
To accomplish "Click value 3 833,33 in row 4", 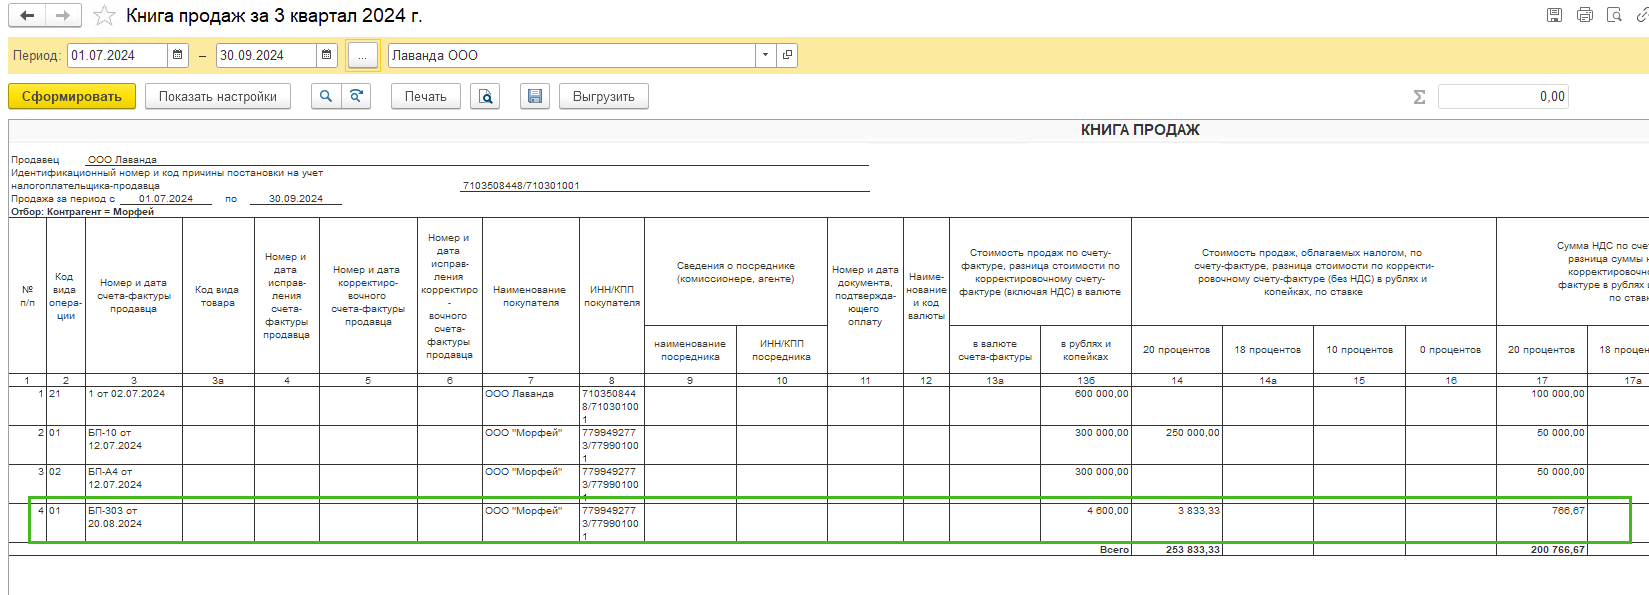I will click(1198, 511).
